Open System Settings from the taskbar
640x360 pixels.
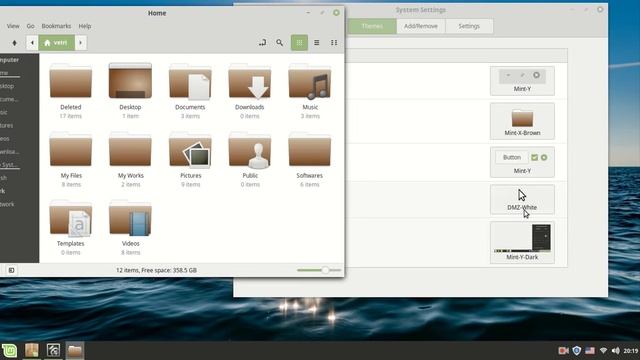(53, 351)
